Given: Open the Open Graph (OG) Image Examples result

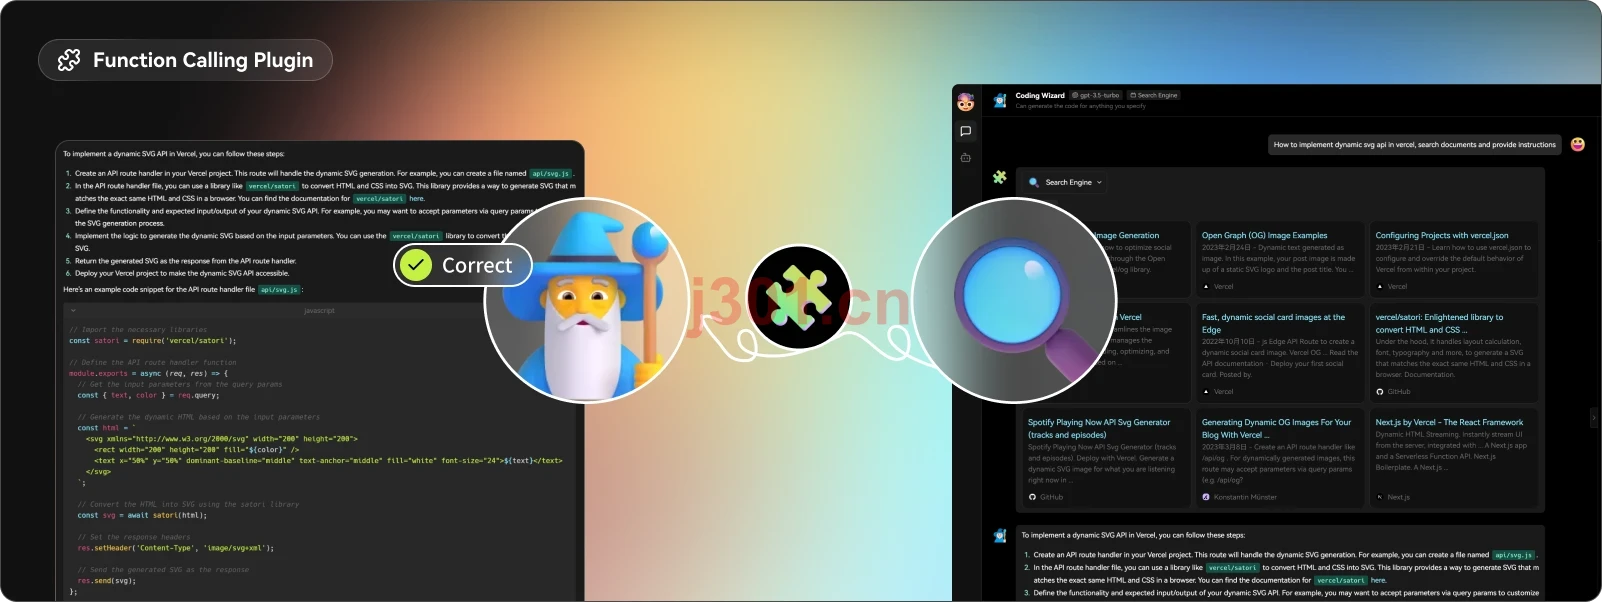Looking at the screenshot, I should coord(1264,236).
